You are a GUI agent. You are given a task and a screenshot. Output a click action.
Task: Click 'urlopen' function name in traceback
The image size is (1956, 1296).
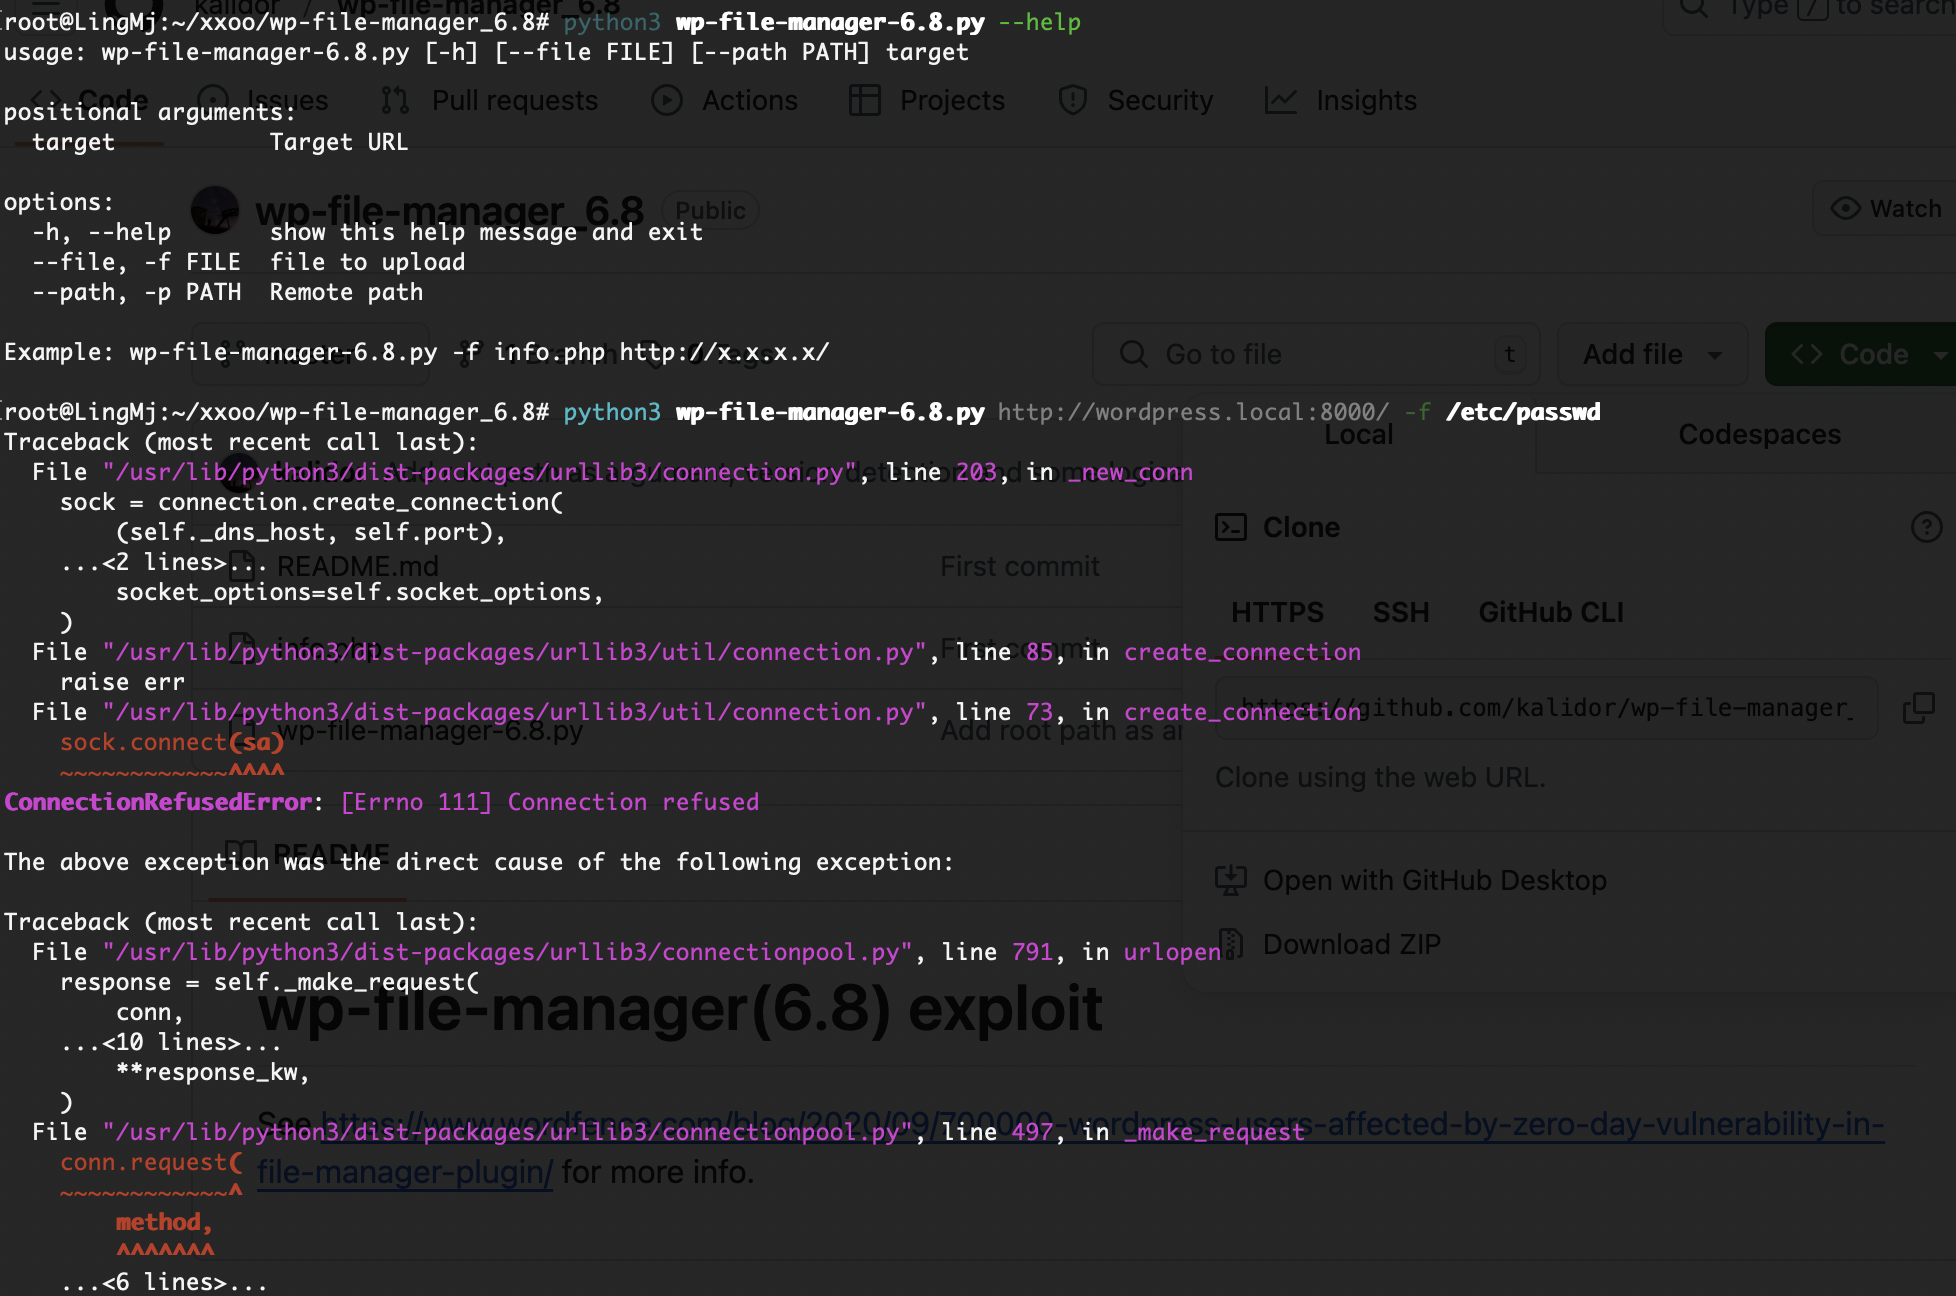click(1172, 952)
